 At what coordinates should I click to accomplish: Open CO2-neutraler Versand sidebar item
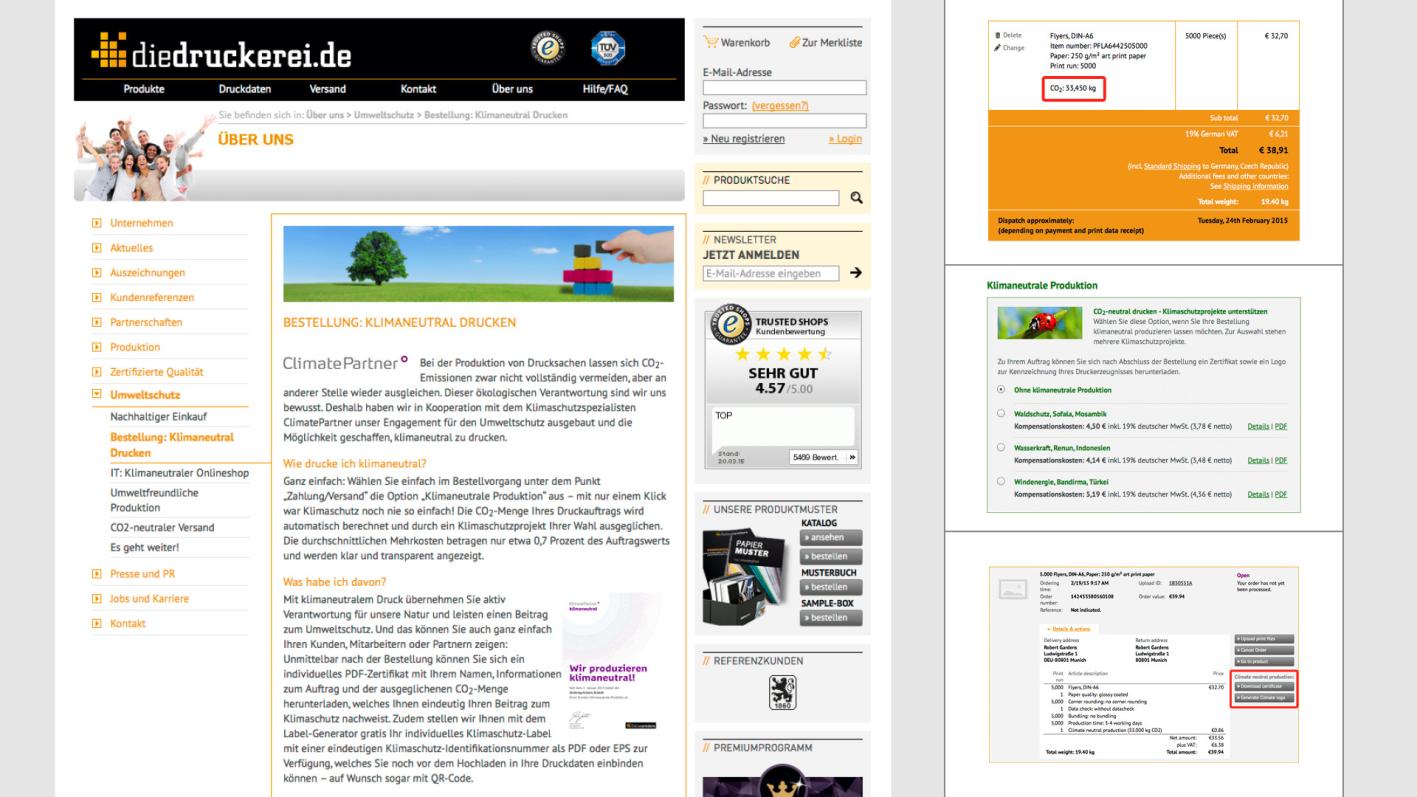[162, 527]
